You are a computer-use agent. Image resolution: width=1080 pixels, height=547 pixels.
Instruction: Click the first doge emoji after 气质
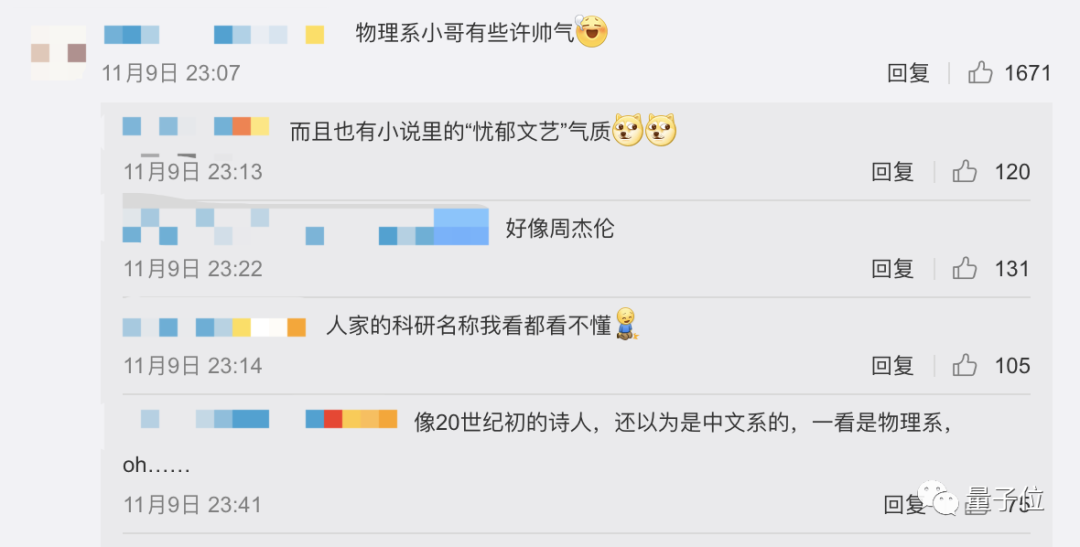(628, 130)
